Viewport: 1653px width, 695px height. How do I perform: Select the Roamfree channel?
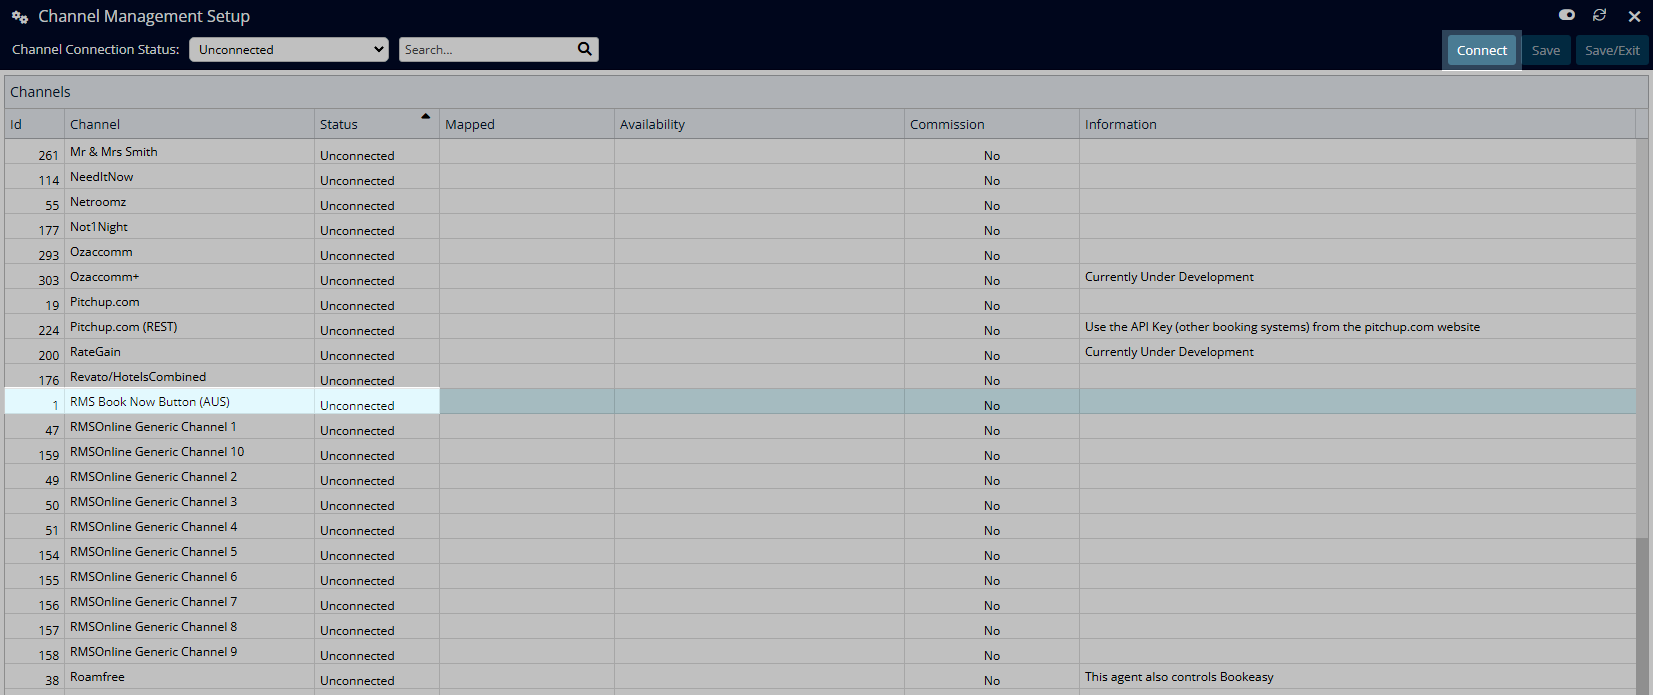tap(97, 677)
